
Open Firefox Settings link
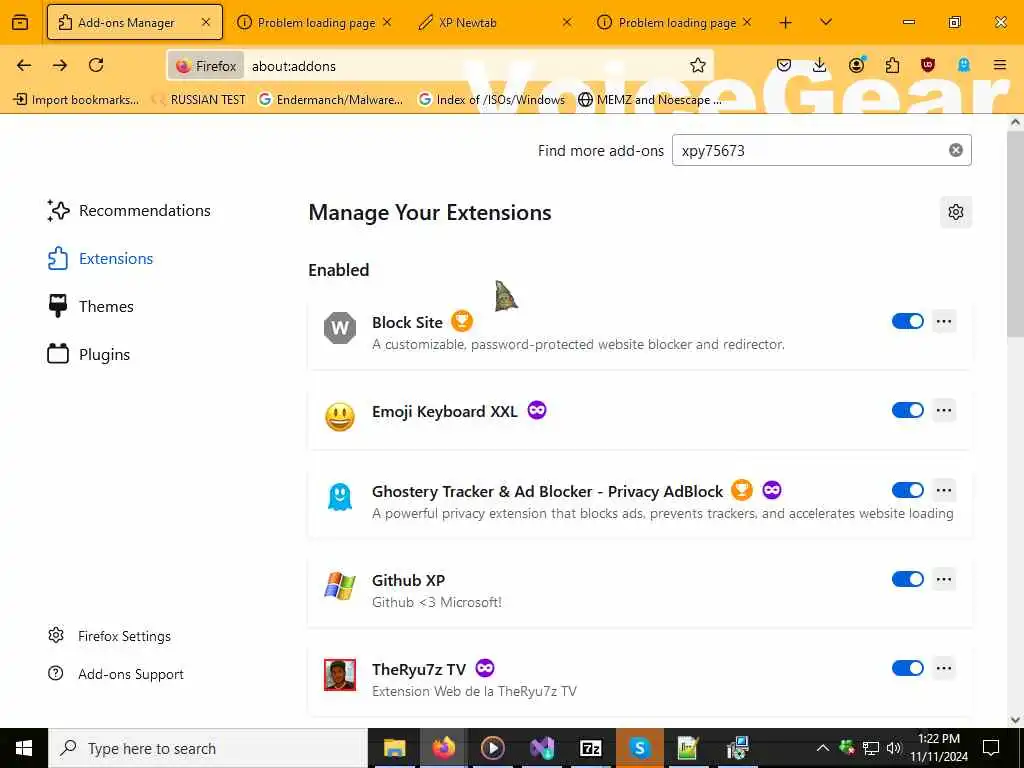click(x=110, y=636)
